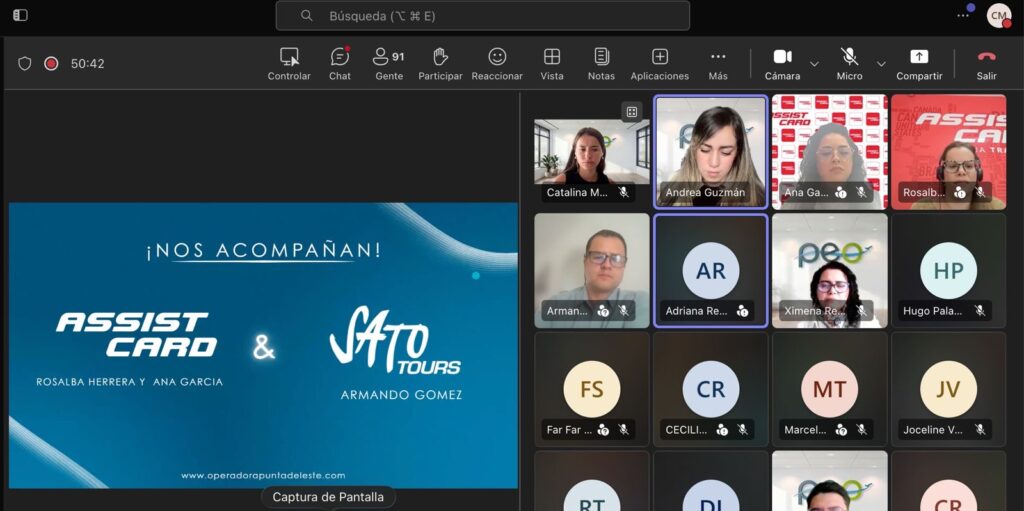Viewport: 1024px width, 511px height.
Task: Click the 50:42 meeting timer
Action: pos(88,63)
